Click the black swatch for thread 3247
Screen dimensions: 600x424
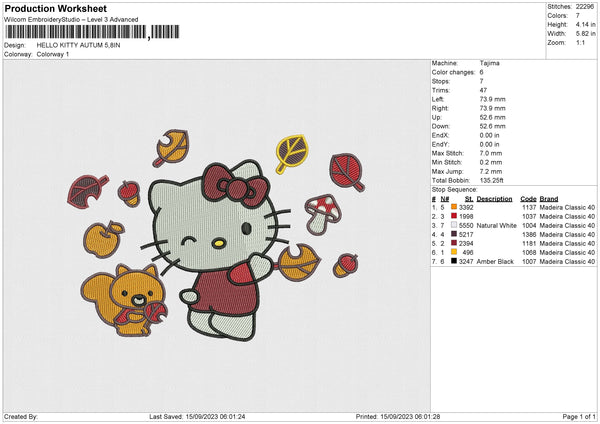click(x=454, y=261)
